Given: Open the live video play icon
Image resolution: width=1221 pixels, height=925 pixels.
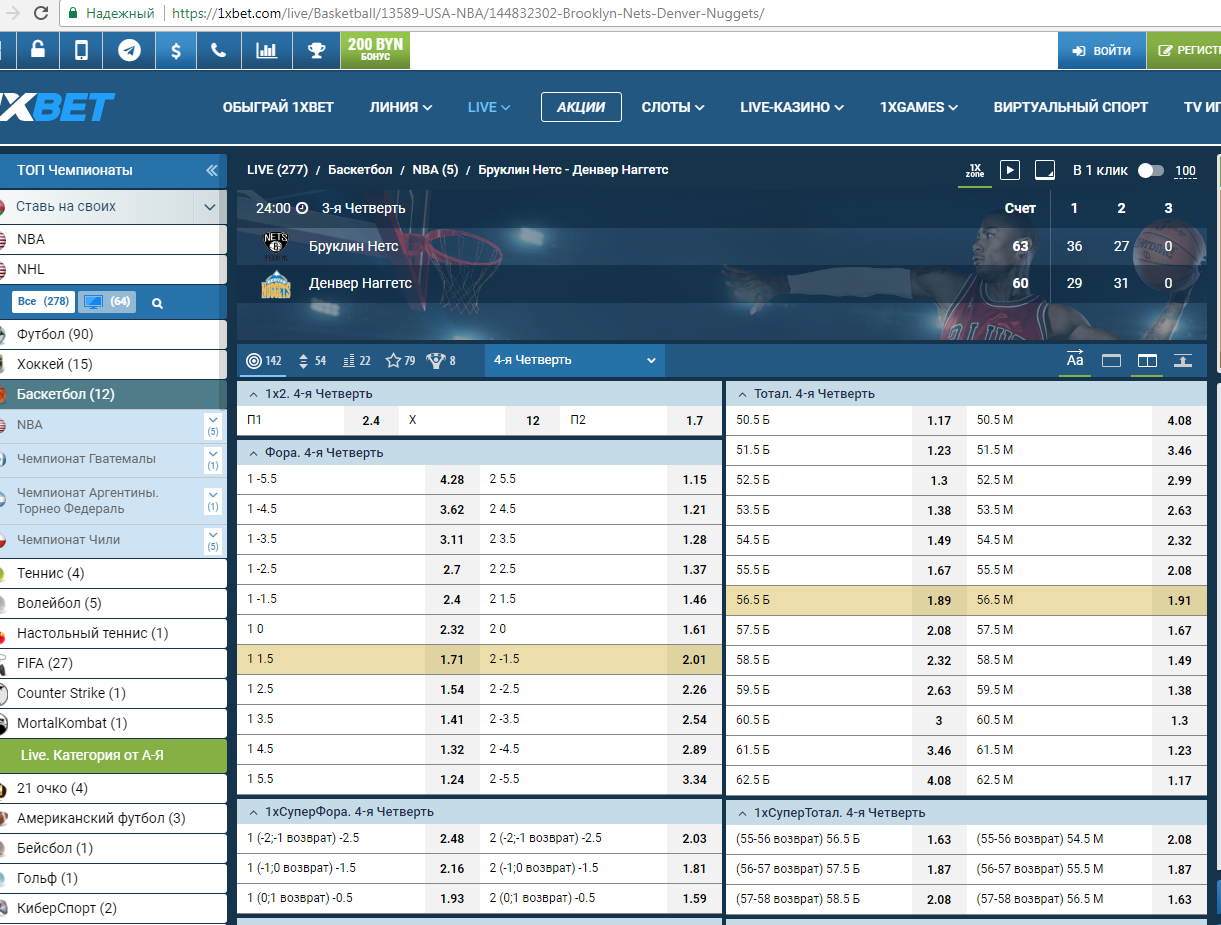Looking at the screenshot, I should tap(1010, 170).
